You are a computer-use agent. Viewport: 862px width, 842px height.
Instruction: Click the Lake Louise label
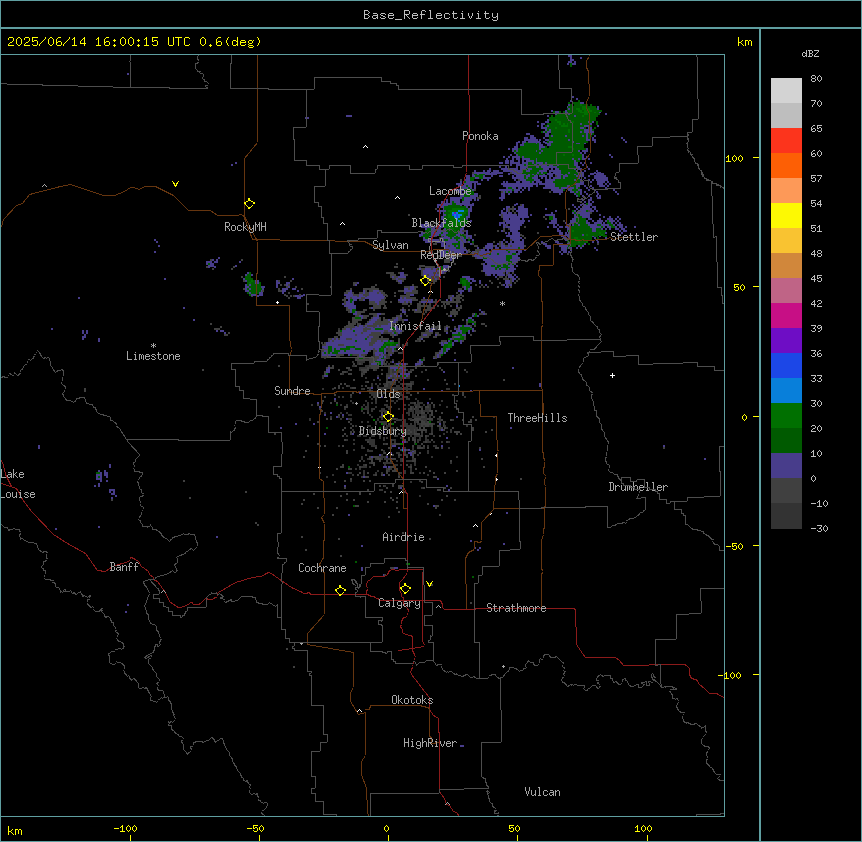tap(16, 484)
